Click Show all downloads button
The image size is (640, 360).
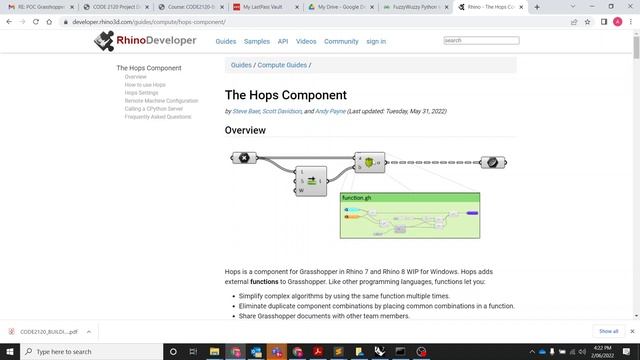click(609, 331)
